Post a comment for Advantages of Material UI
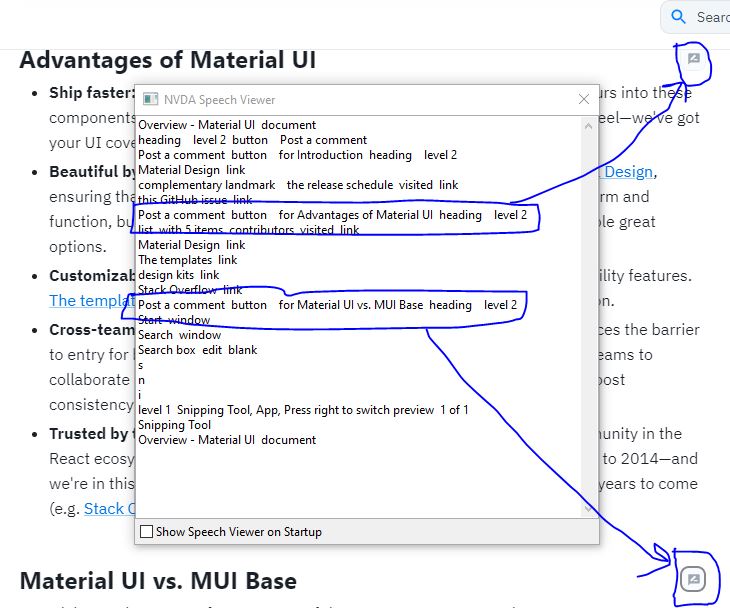This screenshot has width=730, height=608. [694, 59]
